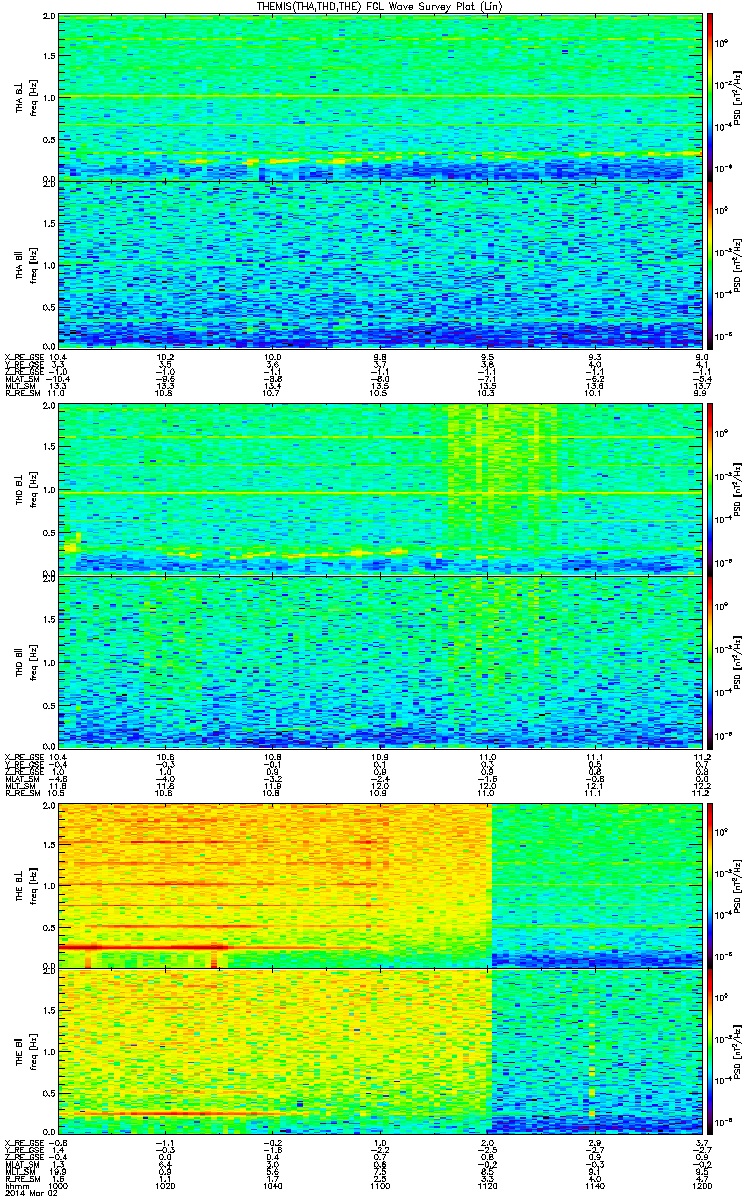Click the THE B-perpendicular spectrogram panel
The height and width of the screenshot is (1200, 750).
pyautogui.click(x=380, y=885)
